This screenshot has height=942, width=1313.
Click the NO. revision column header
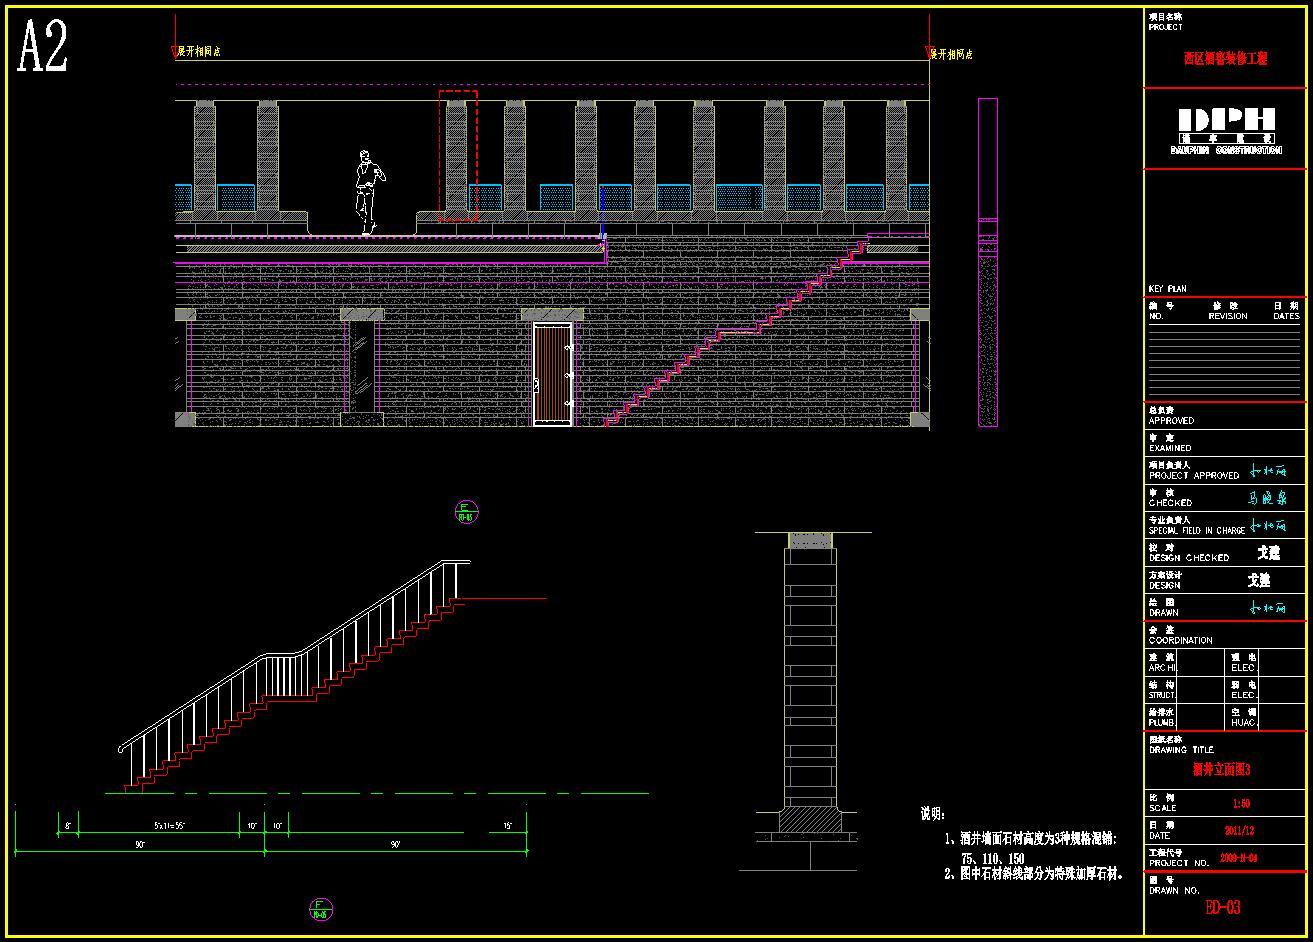[1156, 316]
